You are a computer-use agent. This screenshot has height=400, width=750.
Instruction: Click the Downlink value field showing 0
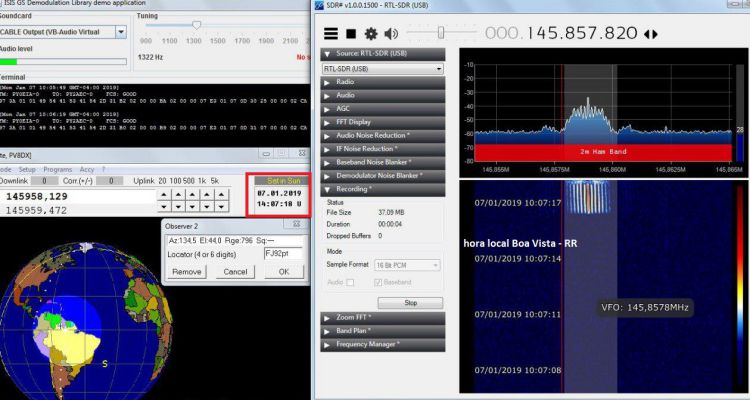coord(44,181)
